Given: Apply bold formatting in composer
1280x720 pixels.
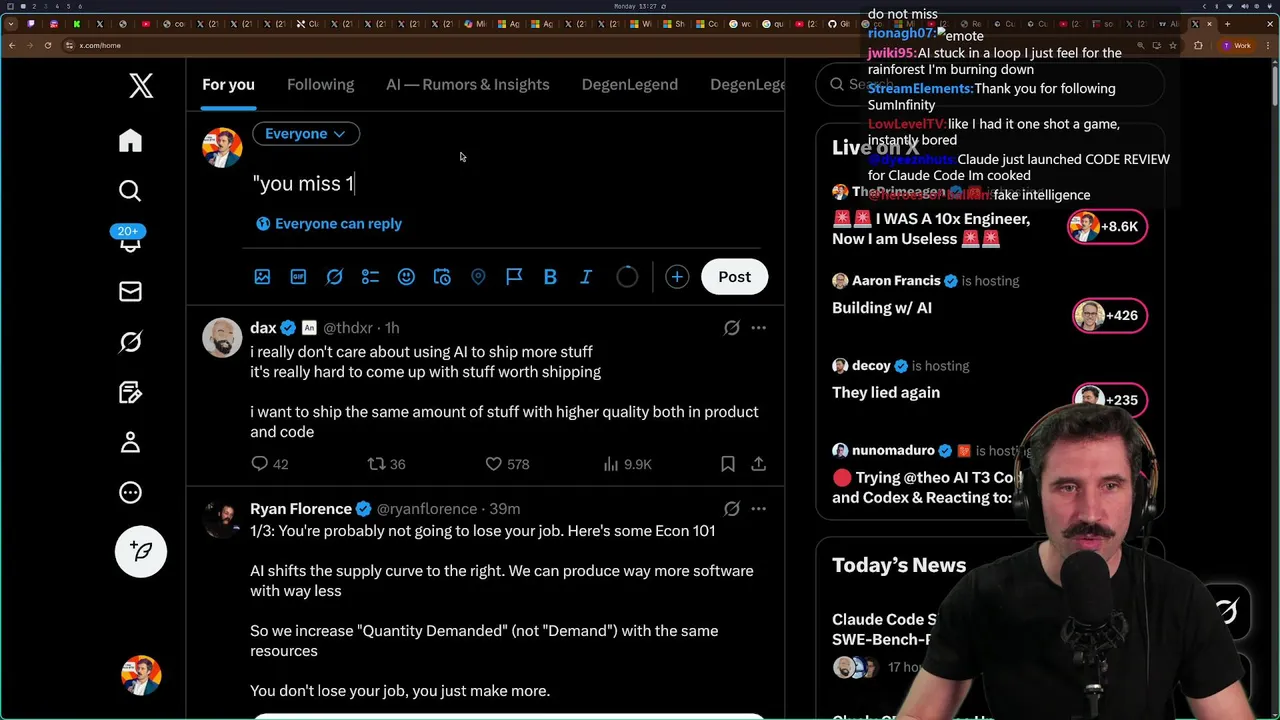Looking at the screenshot, I should click(550, 277).
